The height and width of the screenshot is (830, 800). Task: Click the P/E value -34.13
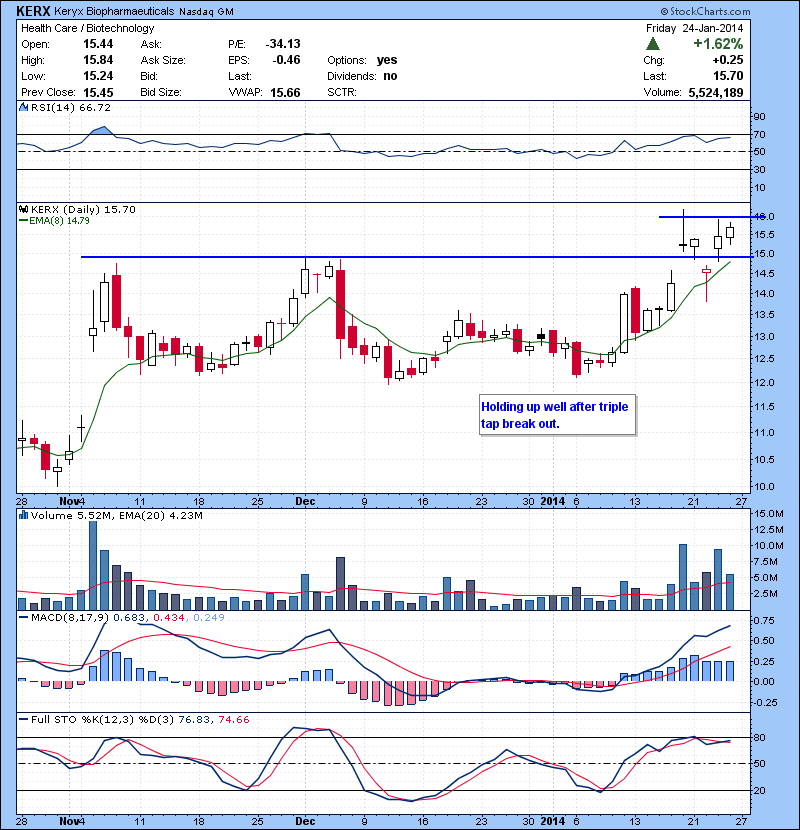(283, 44)
